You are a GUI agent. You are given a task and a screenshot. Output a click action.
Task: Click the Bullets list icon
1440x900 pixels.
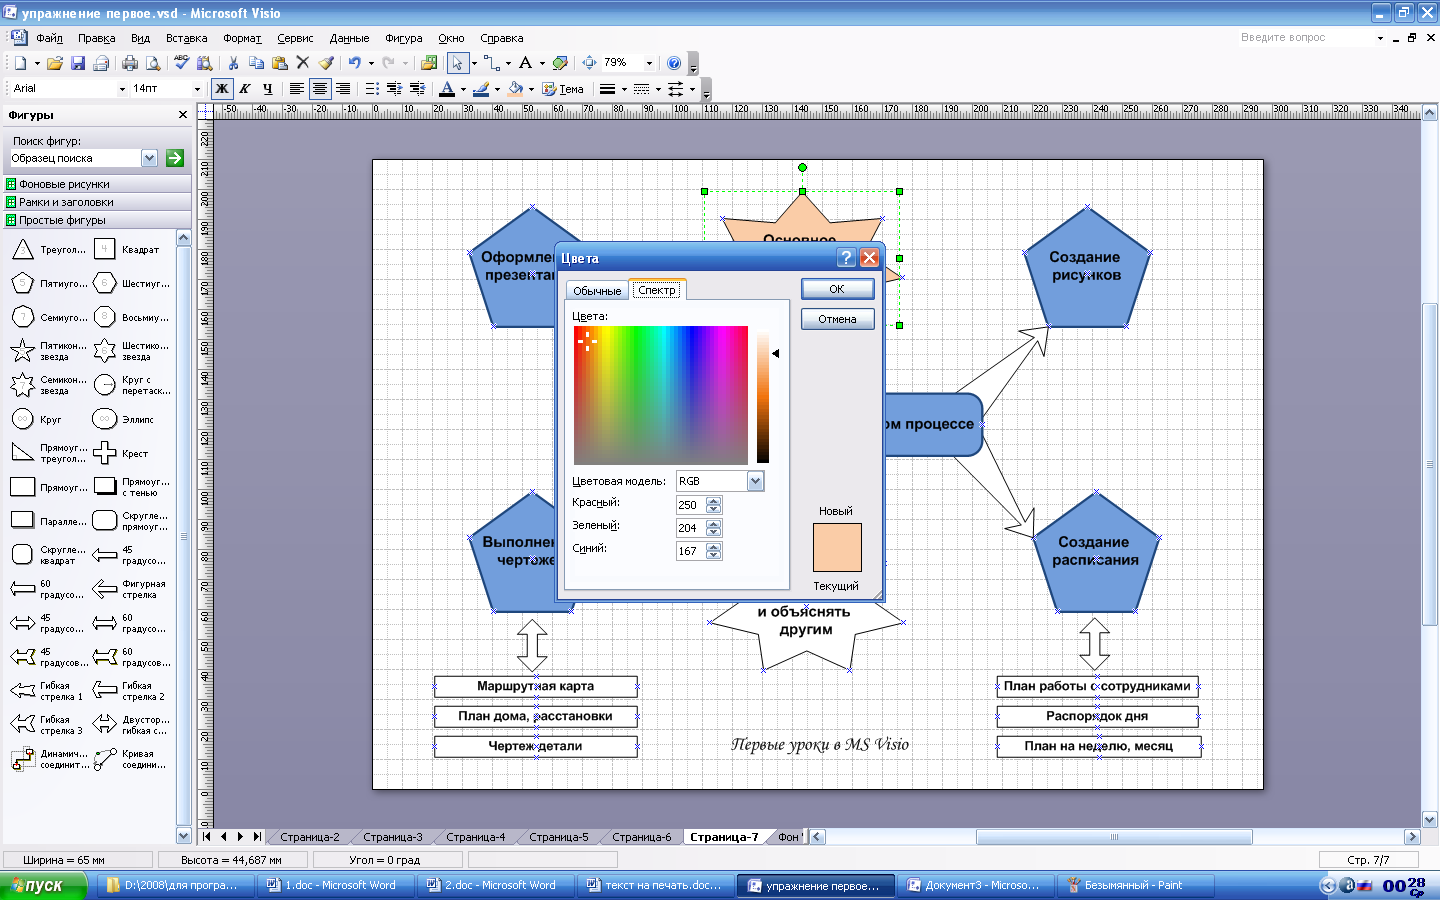point(372,89)
